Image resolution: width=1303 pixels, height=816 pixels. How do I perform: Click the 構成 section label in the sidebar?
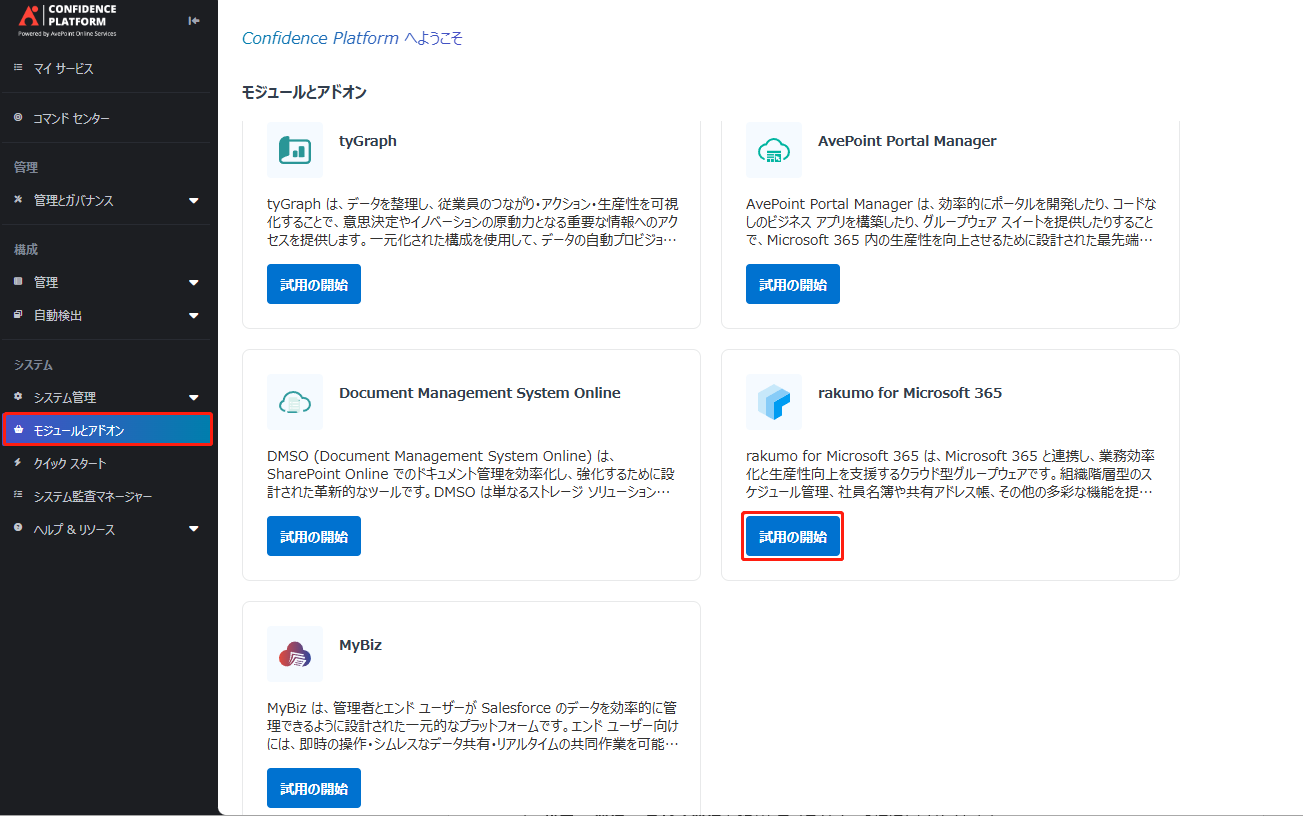tap(26, 250)
